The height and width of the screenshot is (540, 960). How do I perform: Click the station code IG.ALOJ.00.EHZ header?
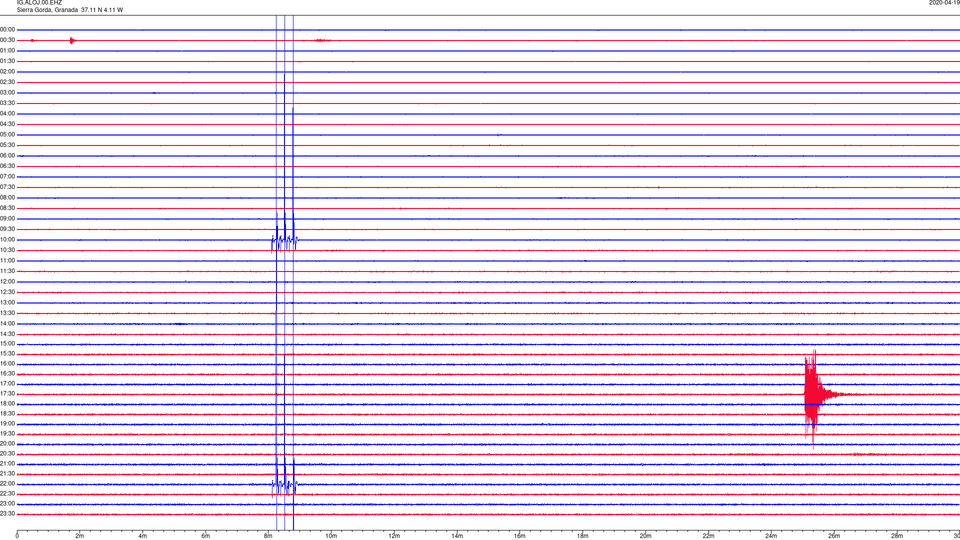[x=39, y=2]
